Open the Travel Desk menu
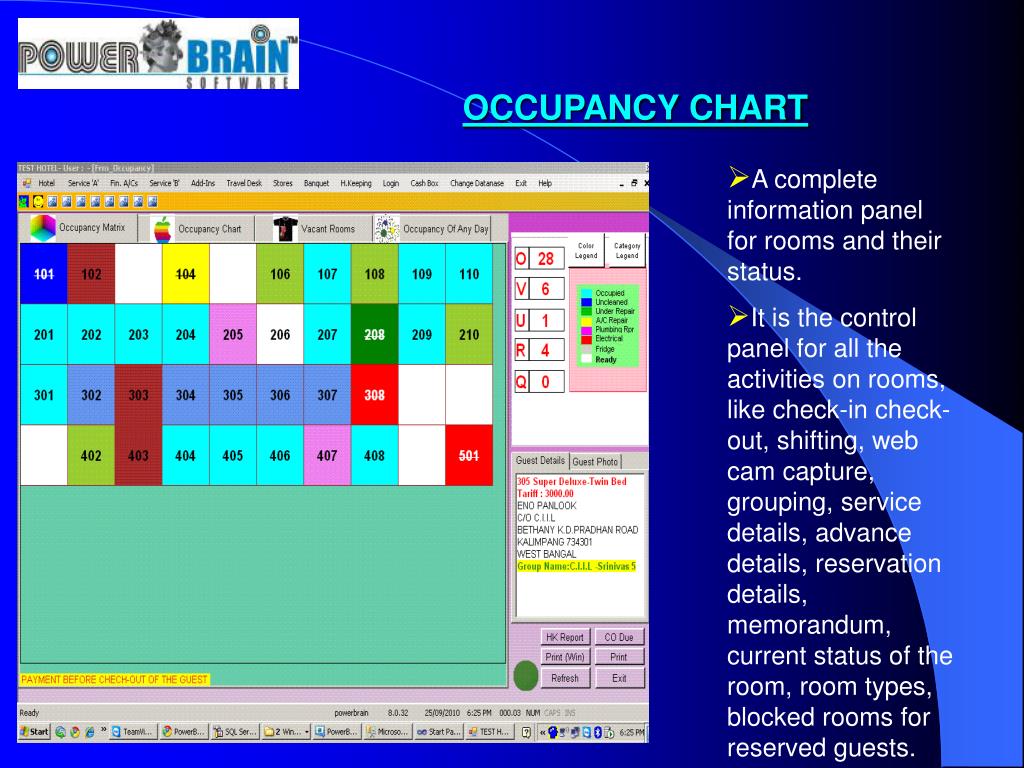This screenshot has height=768, width=1024. (244, 184)
